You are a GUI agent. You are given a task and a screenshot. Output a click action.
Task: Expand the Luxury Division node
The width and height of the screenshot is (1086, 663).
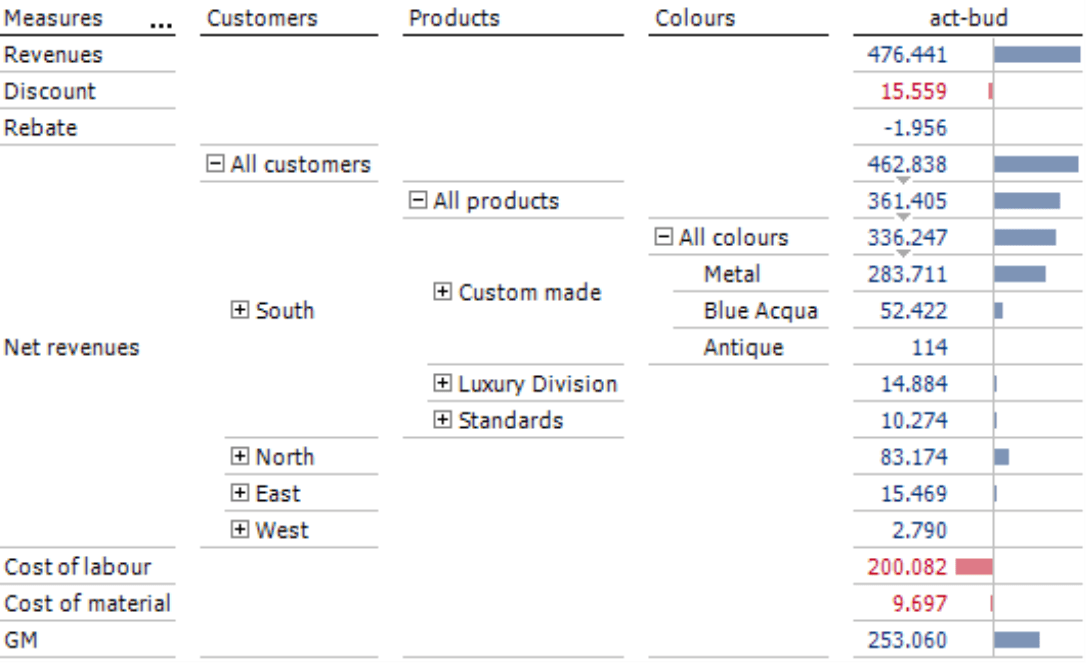pos(443,383)
